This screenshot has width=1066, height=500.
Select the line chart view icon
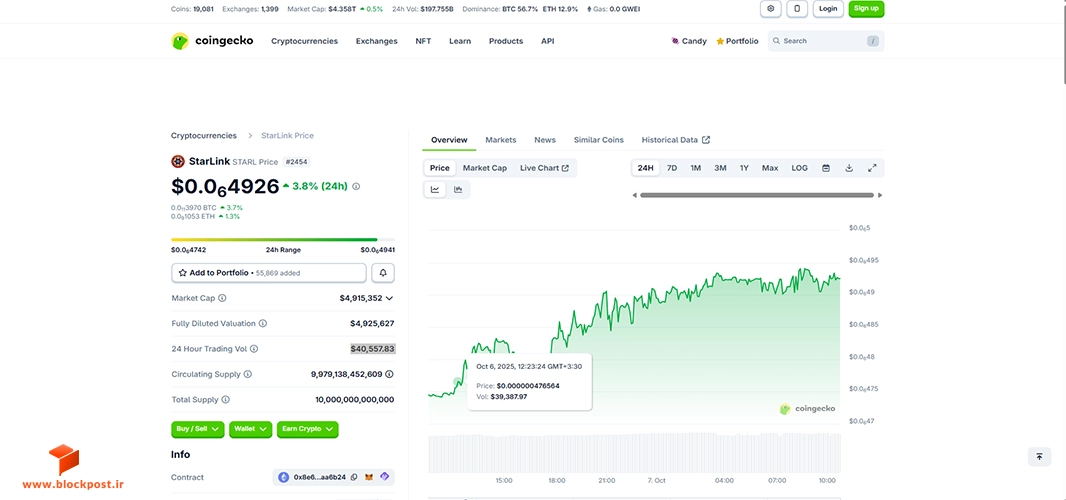(435, 190)
